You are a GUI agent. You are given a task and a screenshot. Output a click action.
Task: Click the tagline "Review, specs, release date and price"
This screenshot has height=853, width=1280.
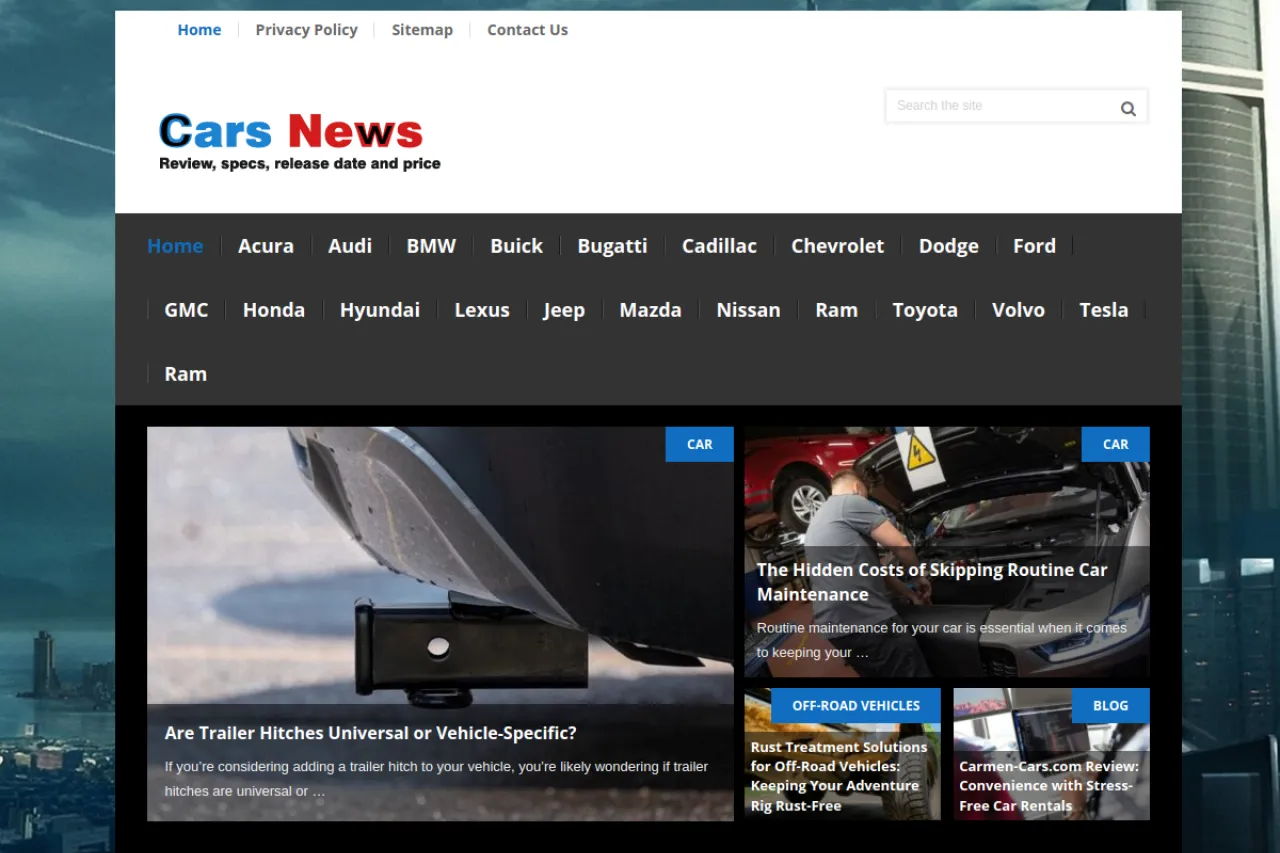(x=300, y=163)
